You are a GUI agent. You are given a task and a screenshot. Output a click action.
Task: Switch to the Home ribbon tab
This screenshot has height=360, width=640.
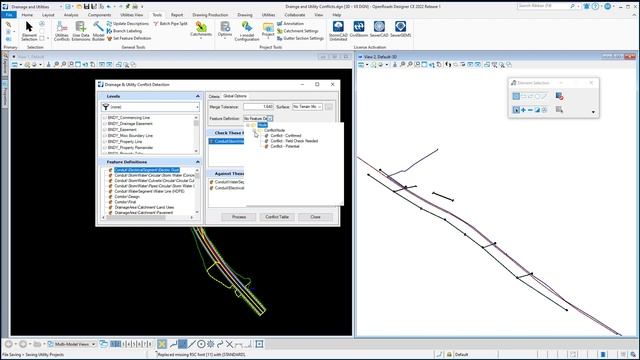click(27, 15)
